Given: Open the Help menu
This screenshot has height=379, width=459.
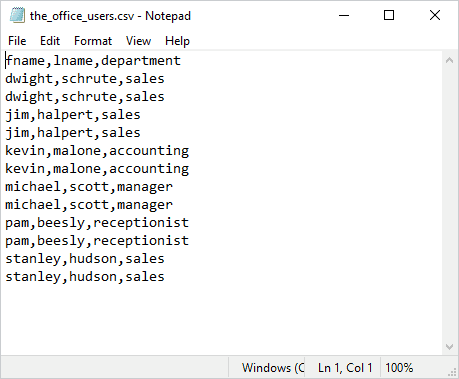Looking at the screenshot, I should 177,41.
